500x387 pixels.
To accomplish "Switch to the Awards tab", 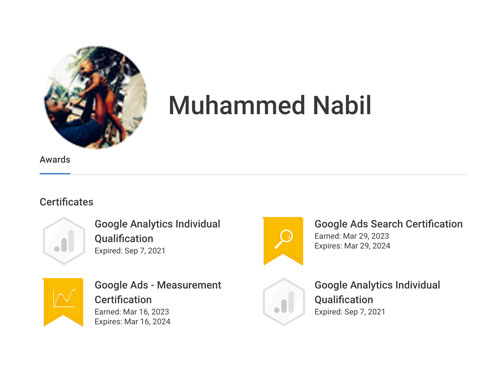I will [55, 160].
